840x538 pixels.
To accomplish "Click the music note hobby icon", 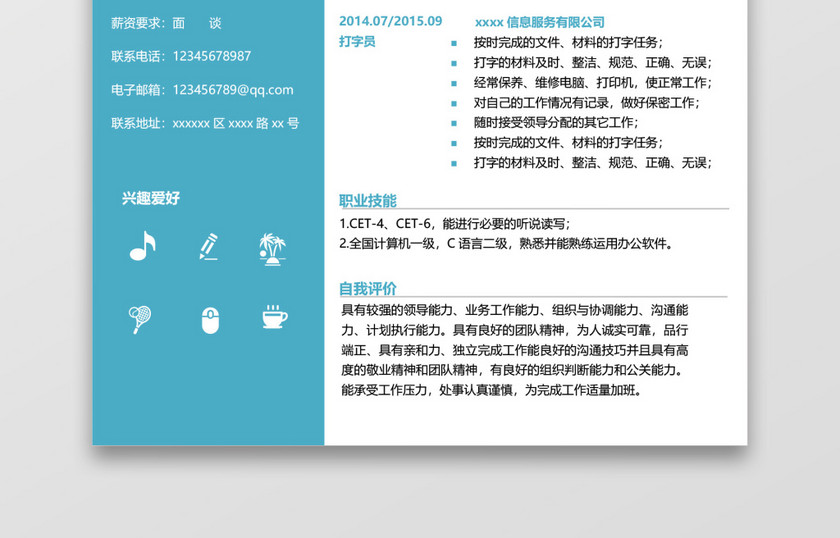I will coord(142,246).
